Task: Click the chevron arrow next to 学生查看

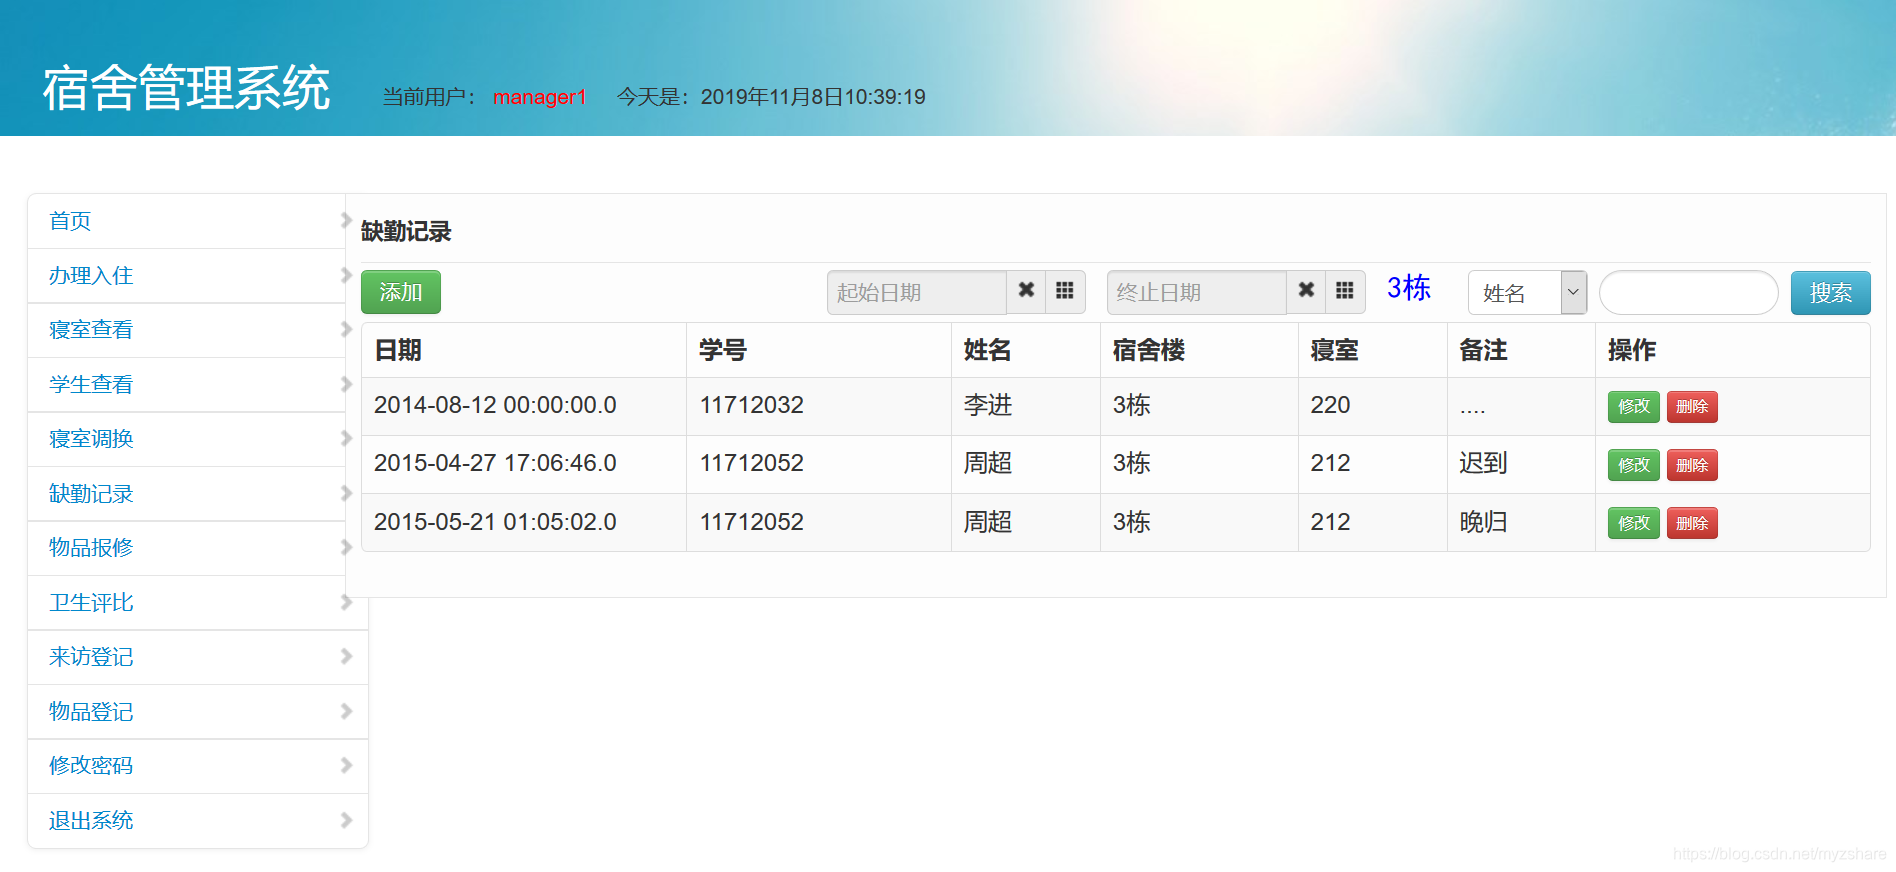Action: click(x=346, y=384)
